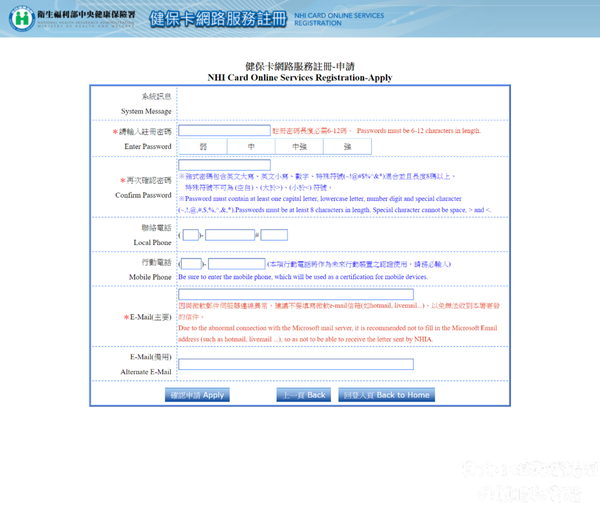
Task: Click the Alternate E-Mail input field
Action: tap(296, 364)
